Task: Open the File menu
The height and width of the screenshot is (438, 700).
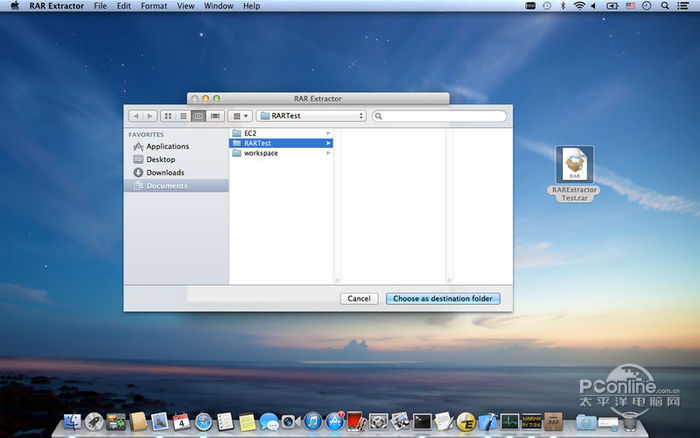Action: 100,6
